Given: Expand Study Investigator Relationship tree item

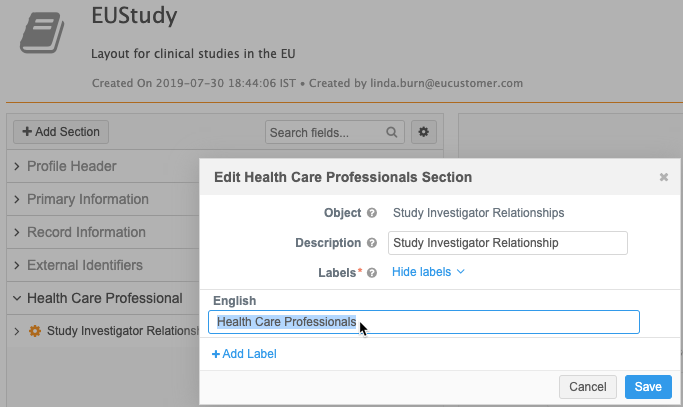Looking at the screenshot, I should (x=17, y=331).
